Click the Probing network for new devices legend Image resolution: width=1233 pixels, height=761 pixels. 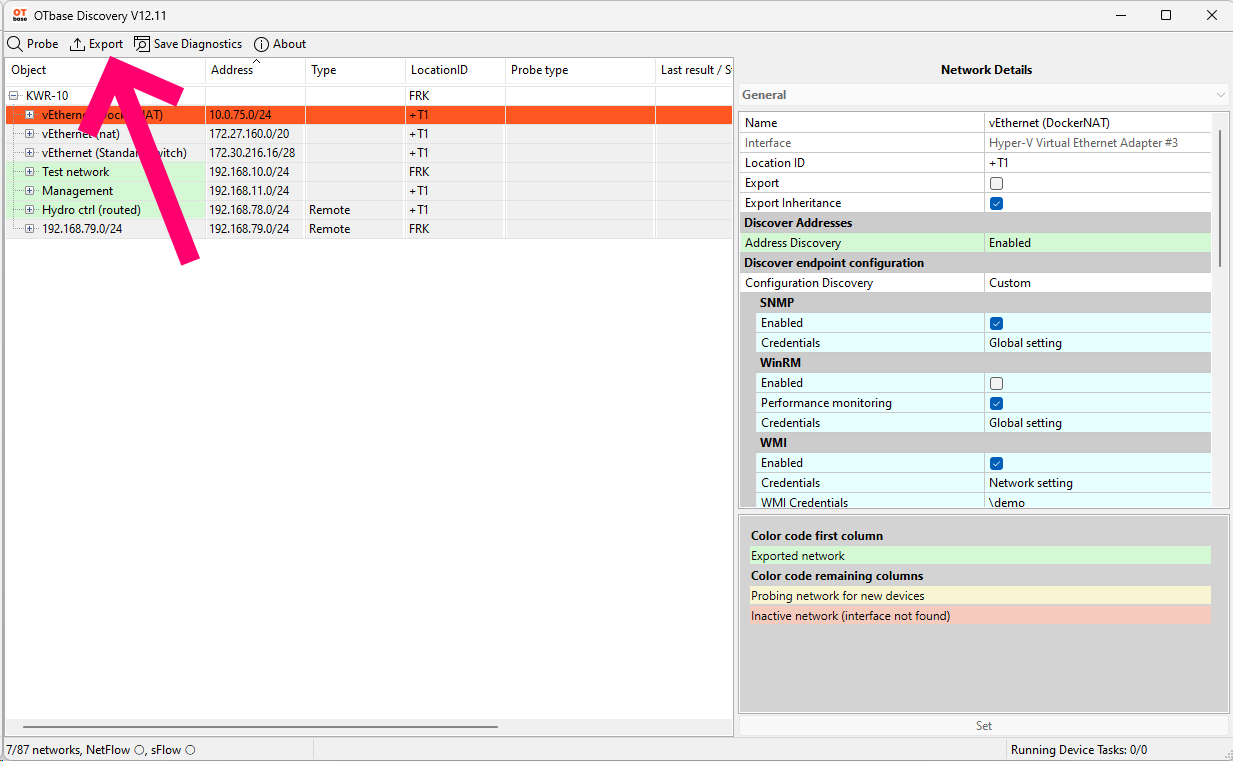(x=980, y=596)
